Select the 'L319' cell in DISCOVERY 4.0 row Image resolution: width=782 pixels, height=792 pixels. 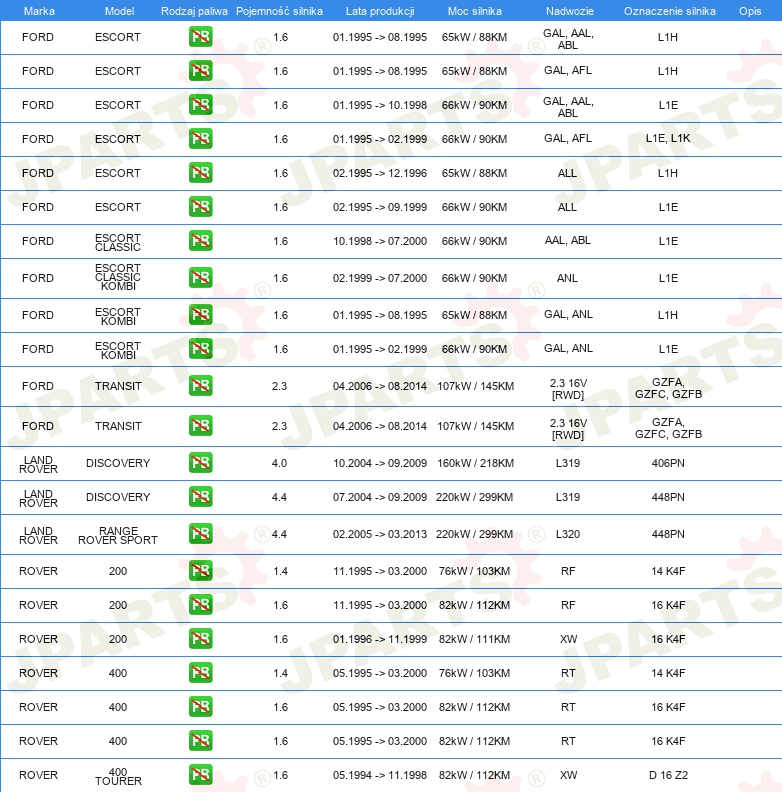[x=567, y=463]
